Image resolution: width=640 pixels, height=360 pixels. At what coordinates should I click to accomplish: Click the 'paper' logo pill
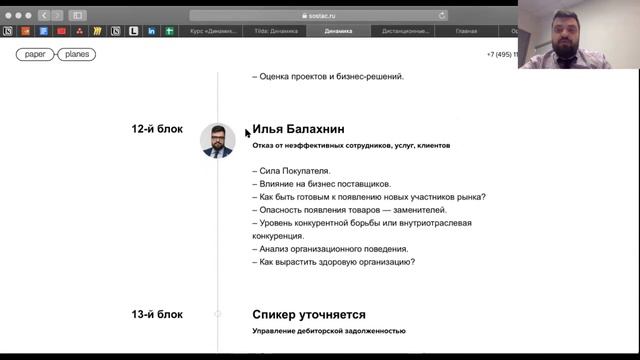[x=35, y=54]
